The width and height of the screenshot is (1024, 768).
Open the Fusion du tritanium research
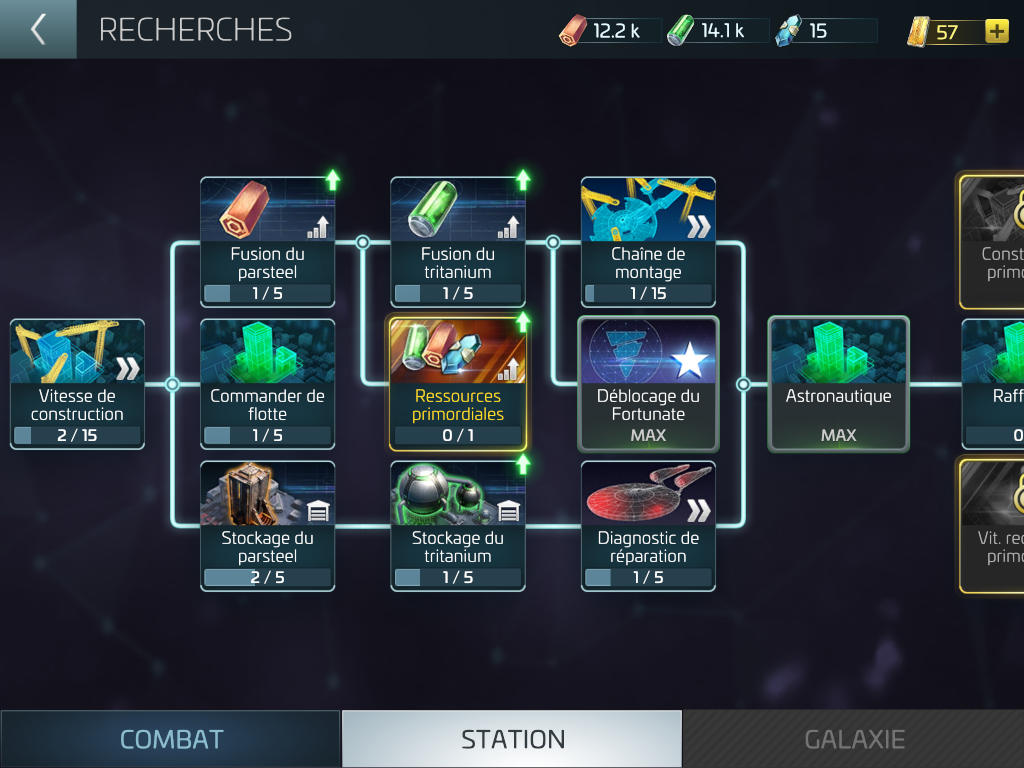pos(458,242)
